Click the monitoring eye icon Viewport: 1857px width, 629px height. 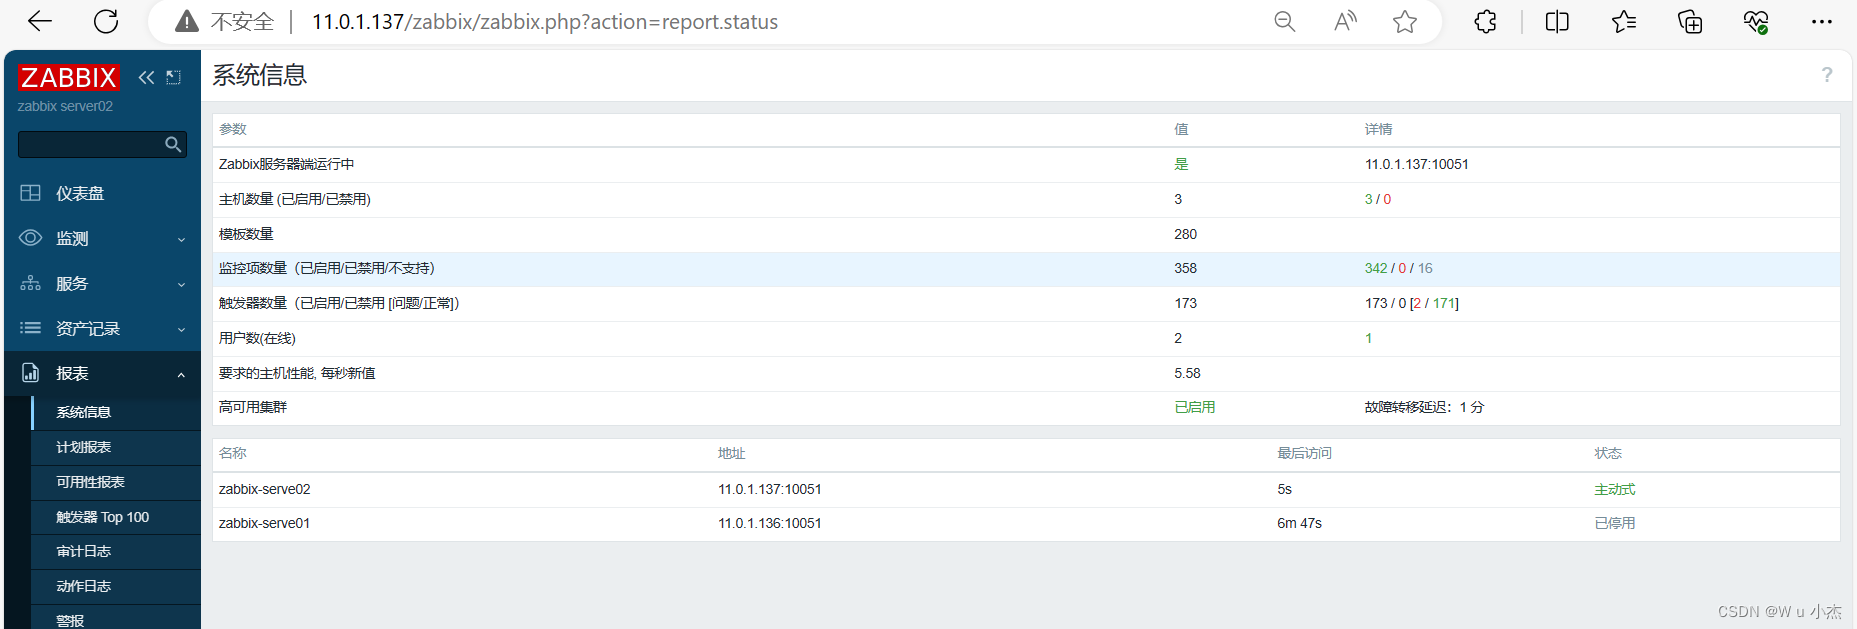(x=31, y=238)
